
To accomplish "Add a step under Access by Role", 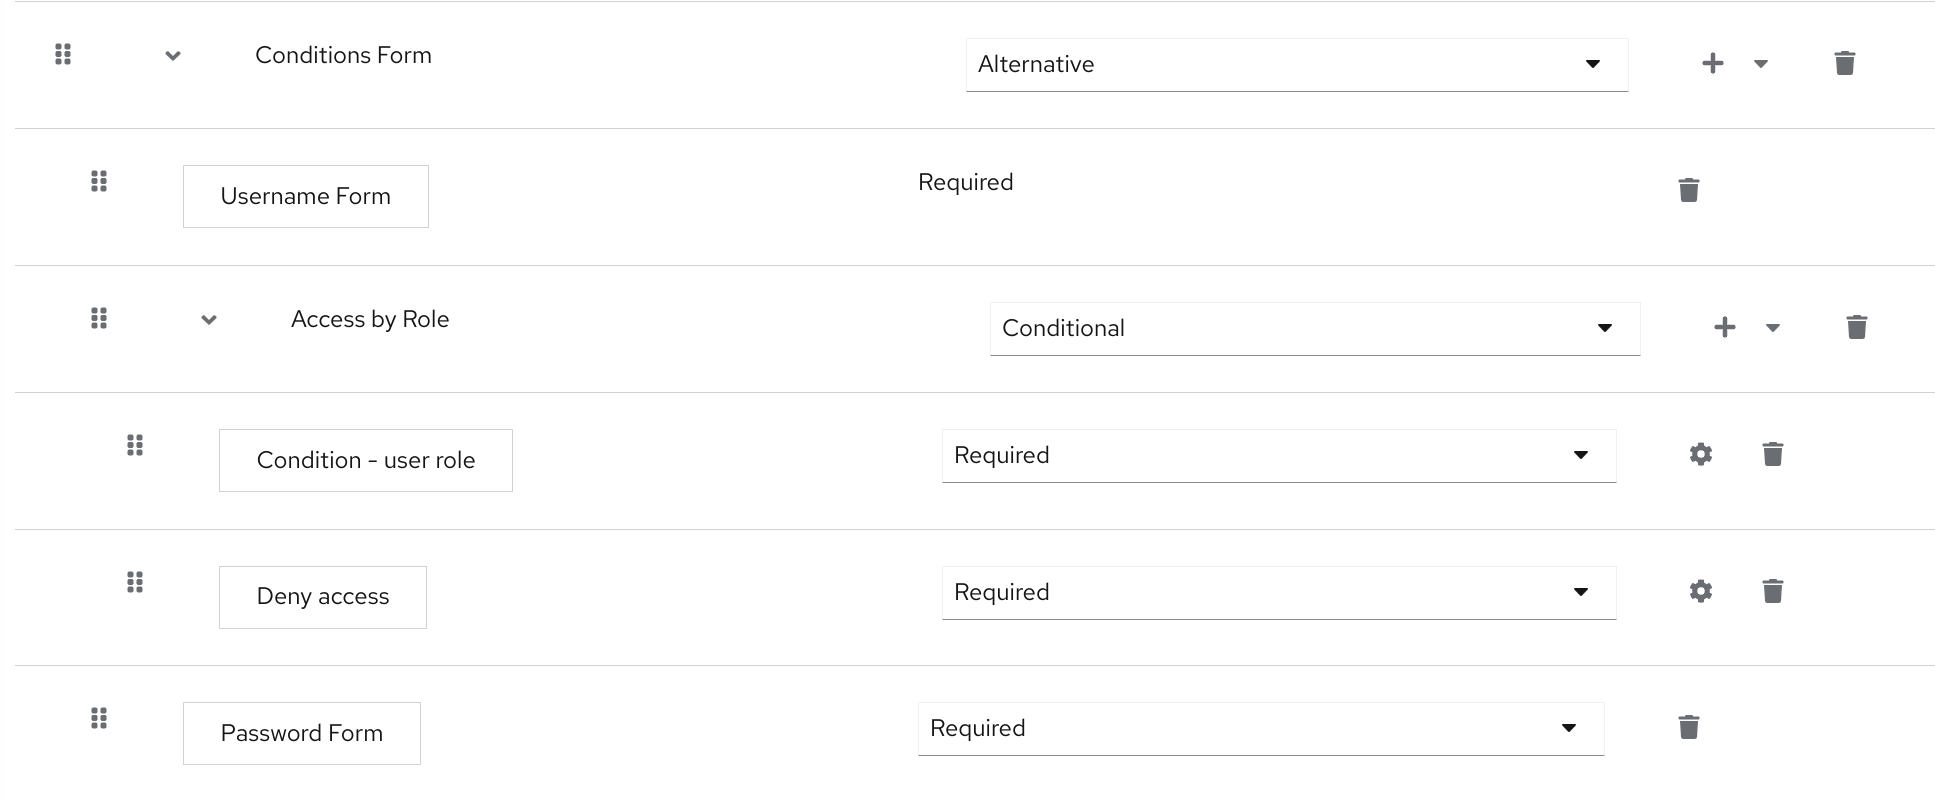I will click(1723, 327).
